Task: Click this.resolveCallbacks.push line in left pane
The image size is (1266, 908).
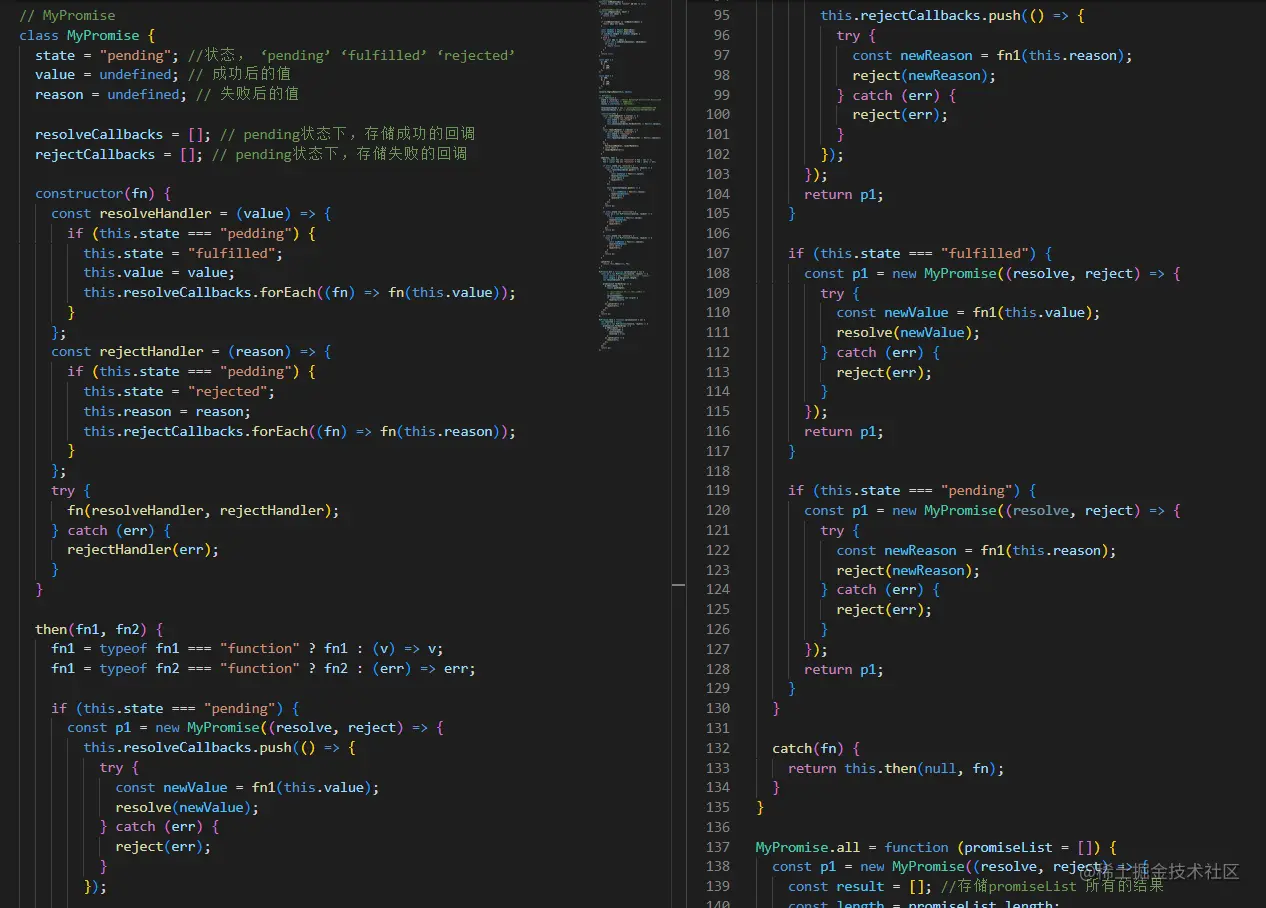Action: [219, 747]
